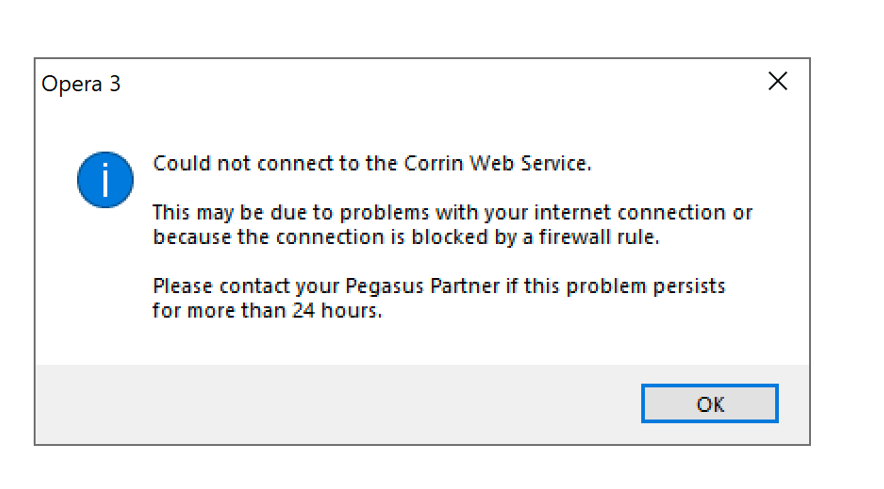Image resolution: width=884 pixels, height=489 pixels.
Task: Click the 'Please contact your Pegasus Partner' line
Action: (439, 286)
